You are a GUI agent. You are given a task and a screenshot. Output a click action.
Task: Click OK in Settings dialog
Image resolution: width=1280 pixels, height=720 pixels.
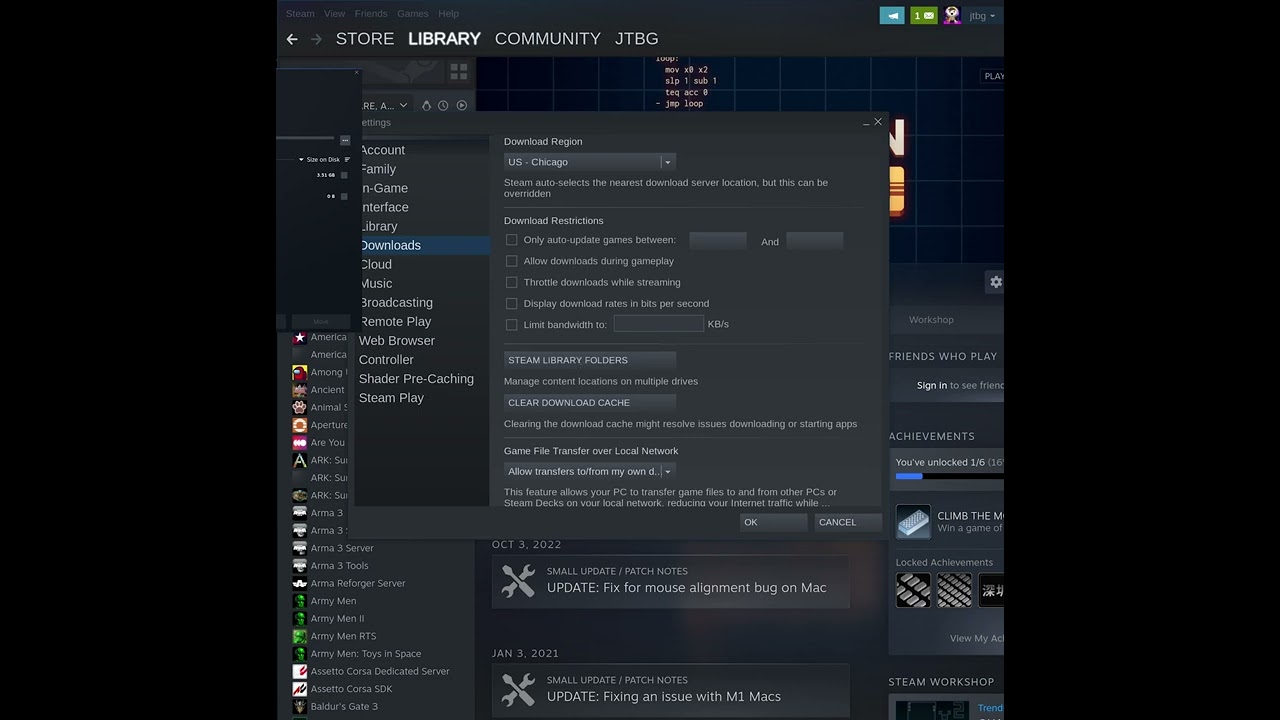(773, 522)
